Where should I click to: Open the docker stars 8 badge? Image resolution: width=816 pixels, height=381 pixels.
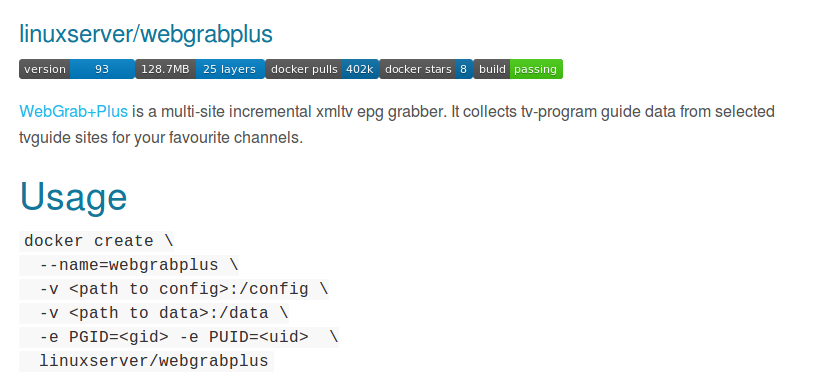click(426, 69)
